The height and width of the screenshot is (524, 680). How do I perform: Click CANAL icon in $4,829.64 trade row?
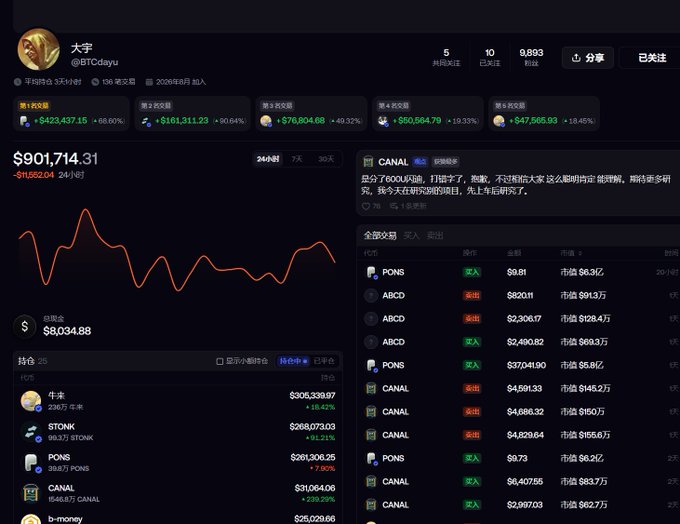pyautogui.click(x=371, y=435)
